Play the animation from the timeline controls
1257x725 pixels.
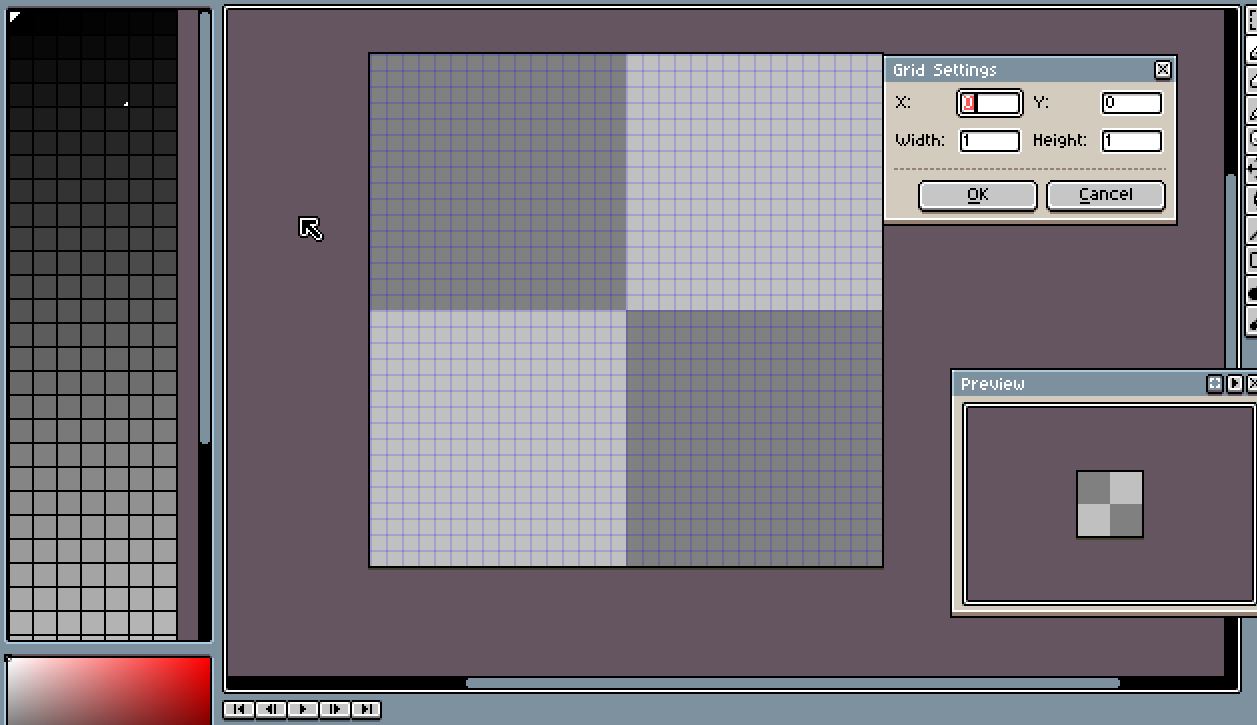point(302,709)
